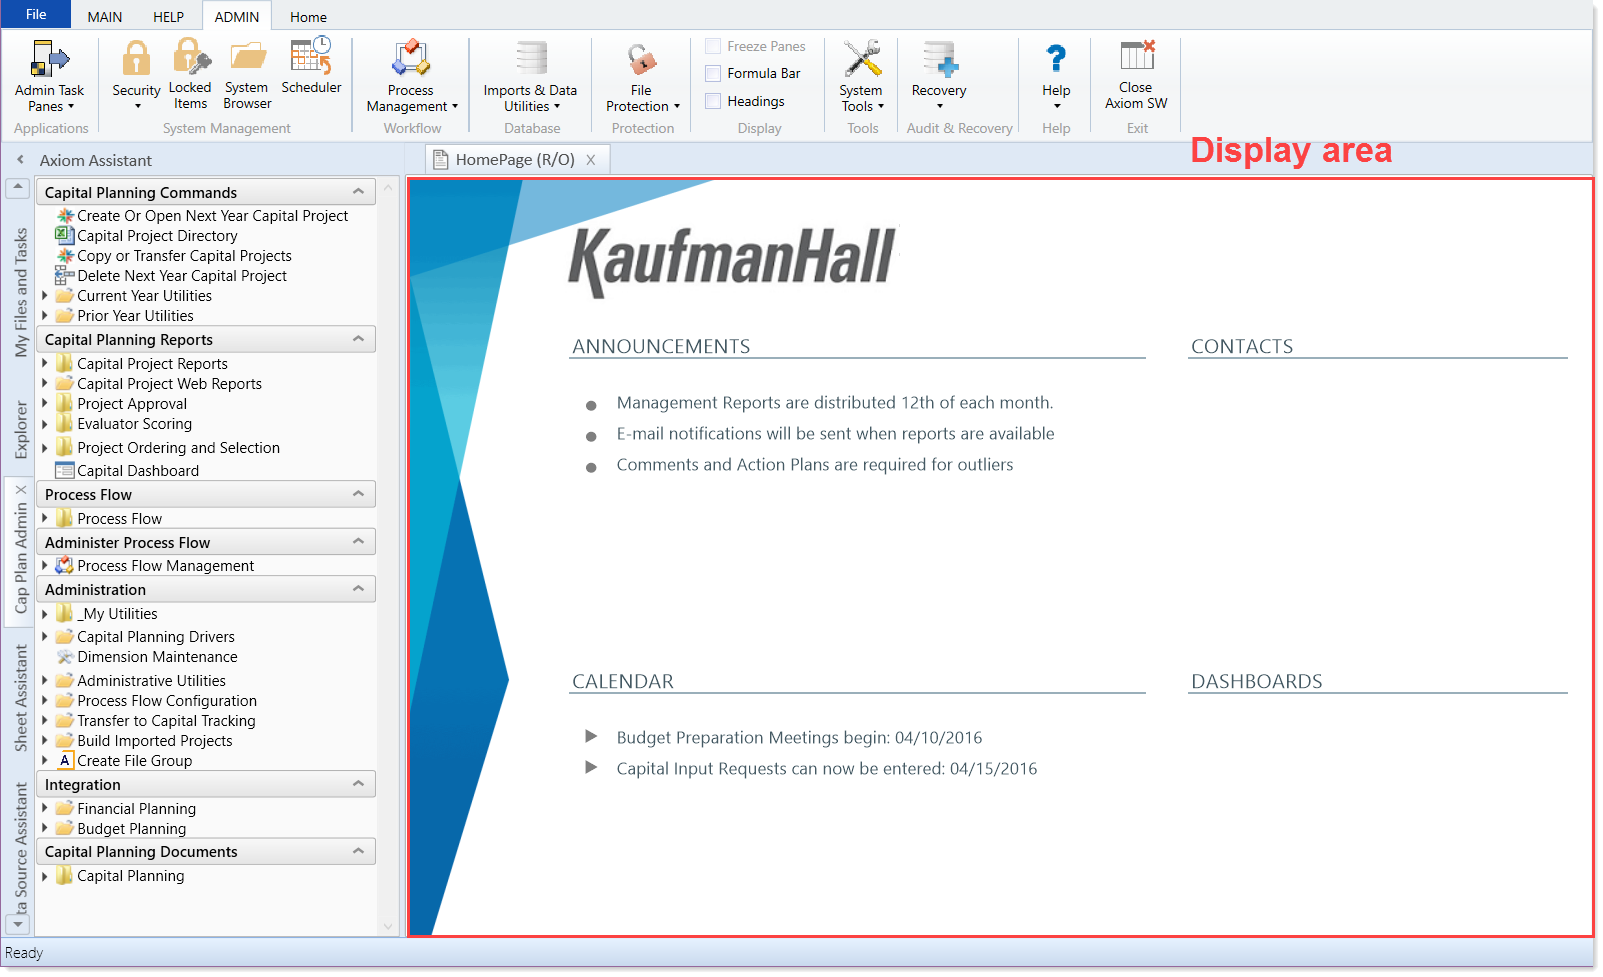Open the Help question mark icon

1056,59
